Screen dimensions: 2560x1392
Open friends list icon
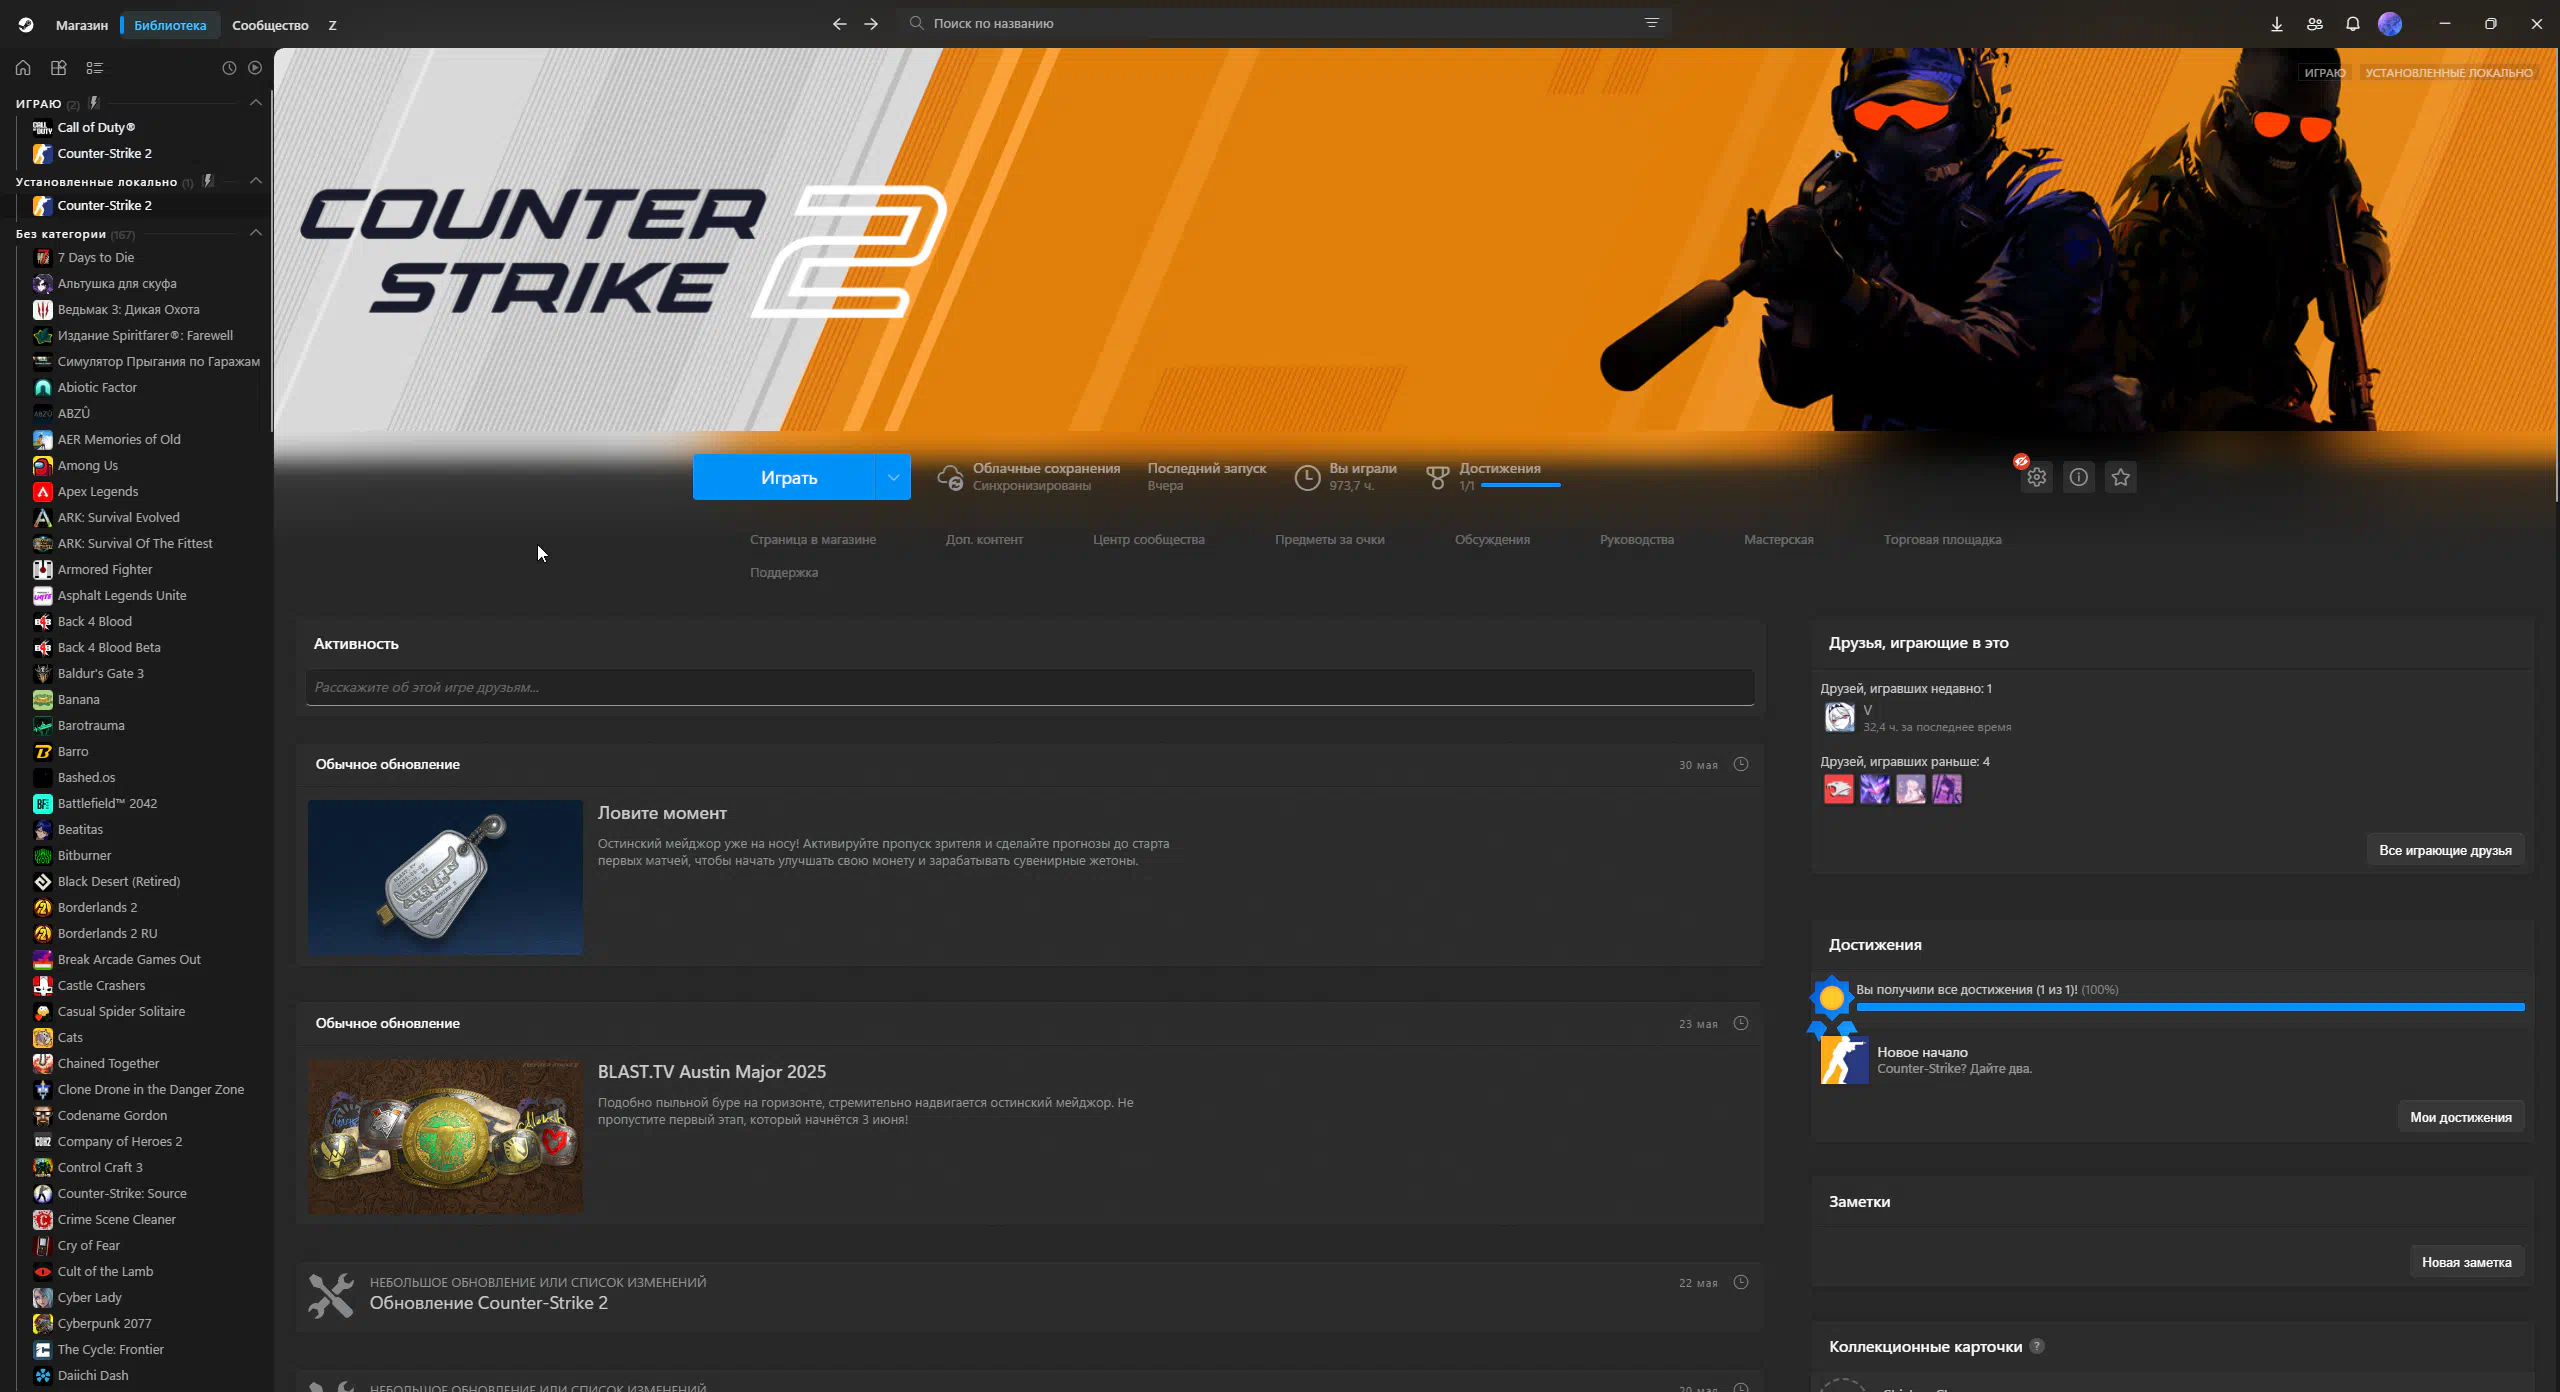[x=2315, y=24]
